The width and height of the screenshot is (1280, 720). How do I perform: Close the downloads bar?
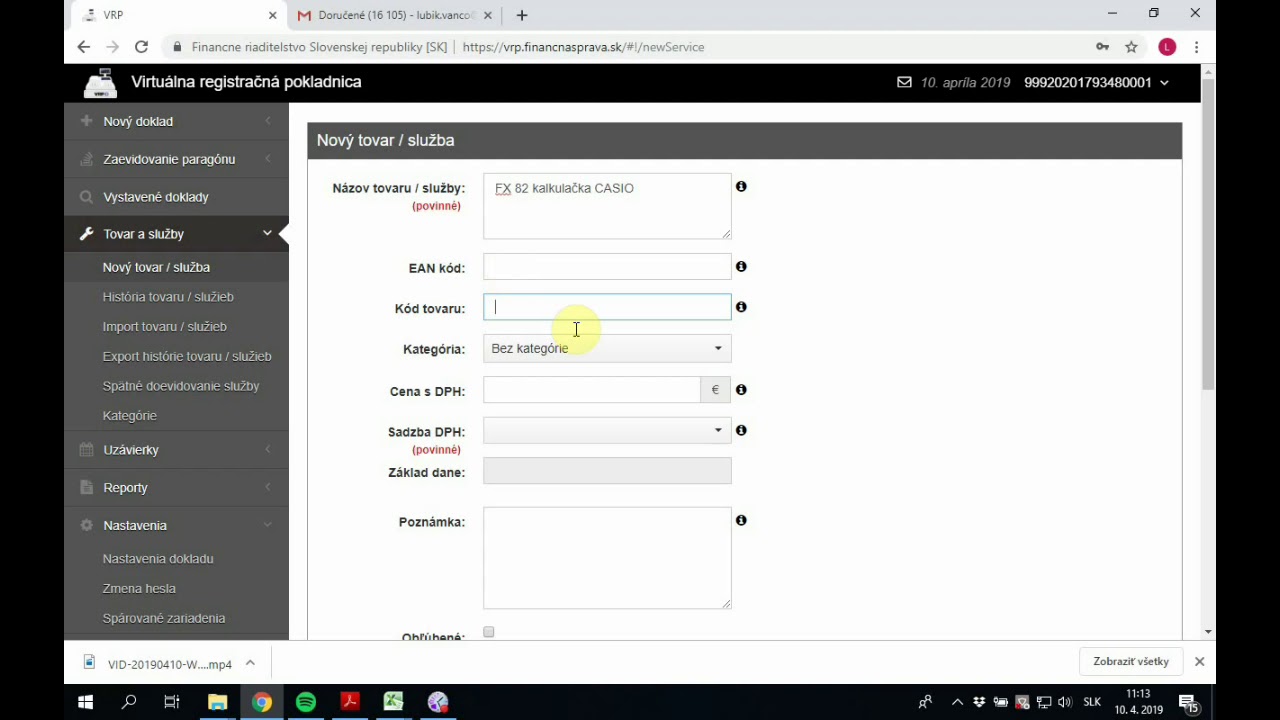pyautogui.click(x=1199, y=662)
